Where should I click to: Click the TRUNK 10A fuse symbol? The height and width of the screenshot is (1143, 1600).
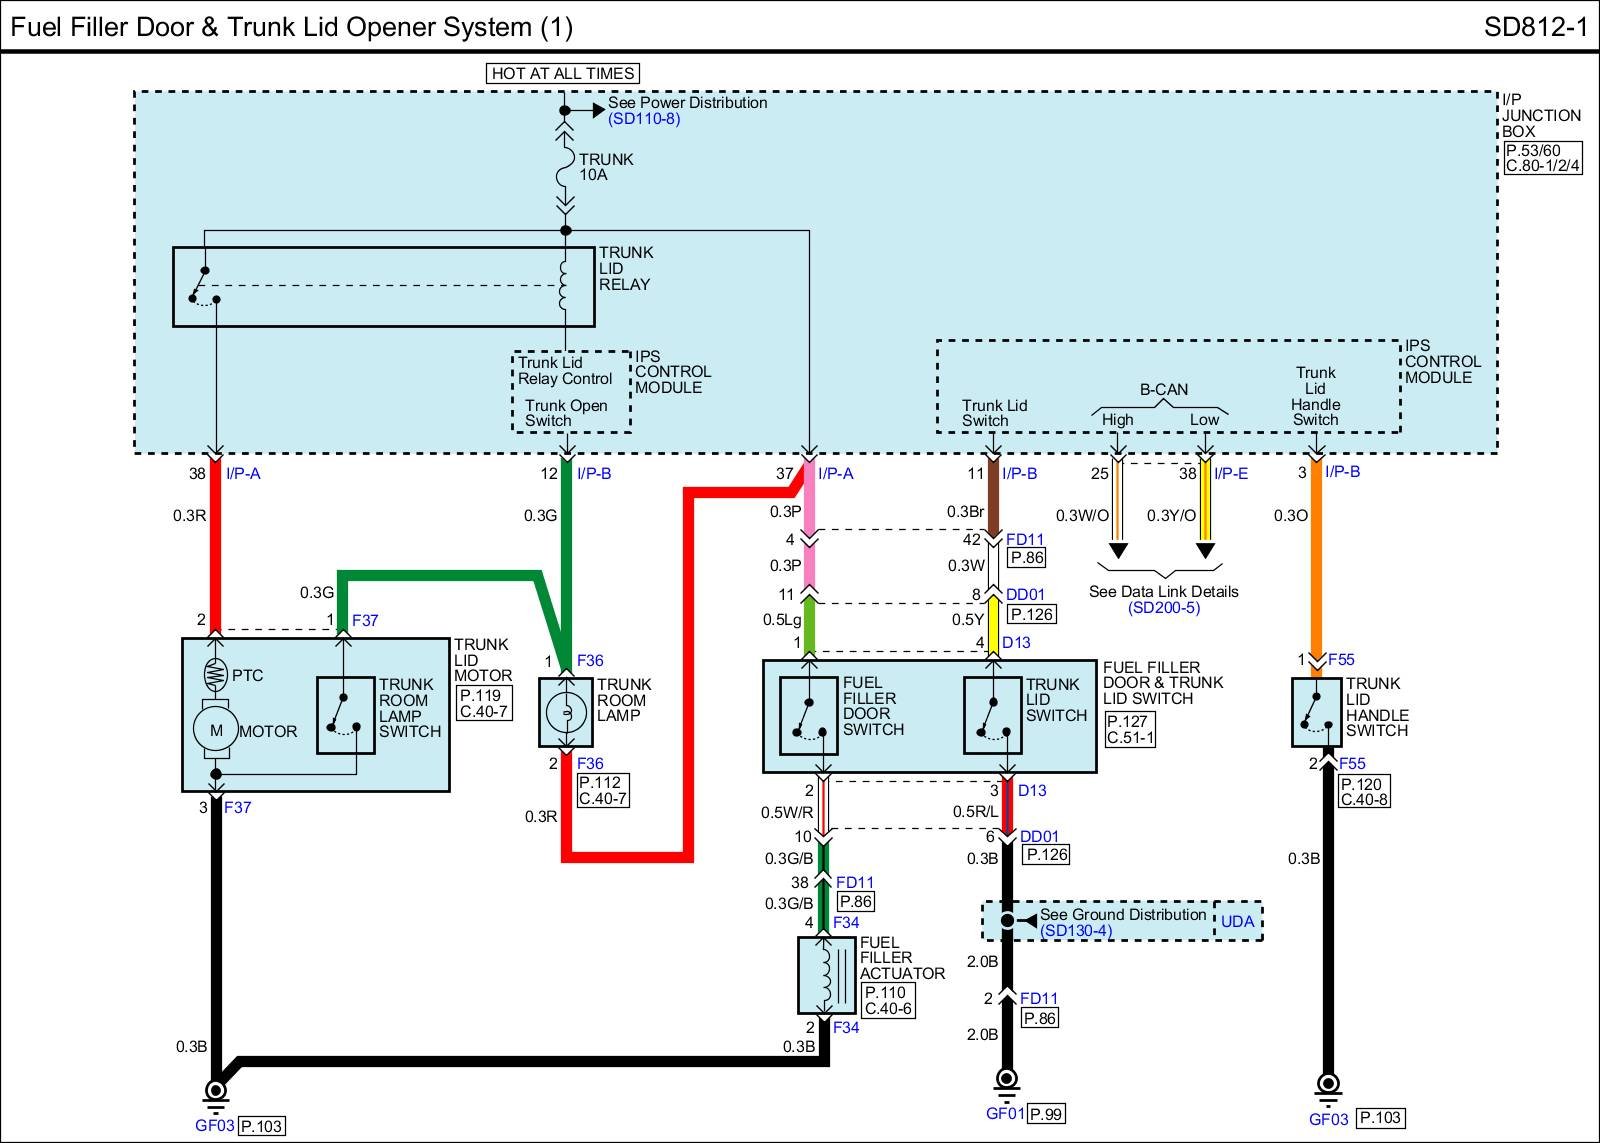pyautogui.click(x=565, y=167)
